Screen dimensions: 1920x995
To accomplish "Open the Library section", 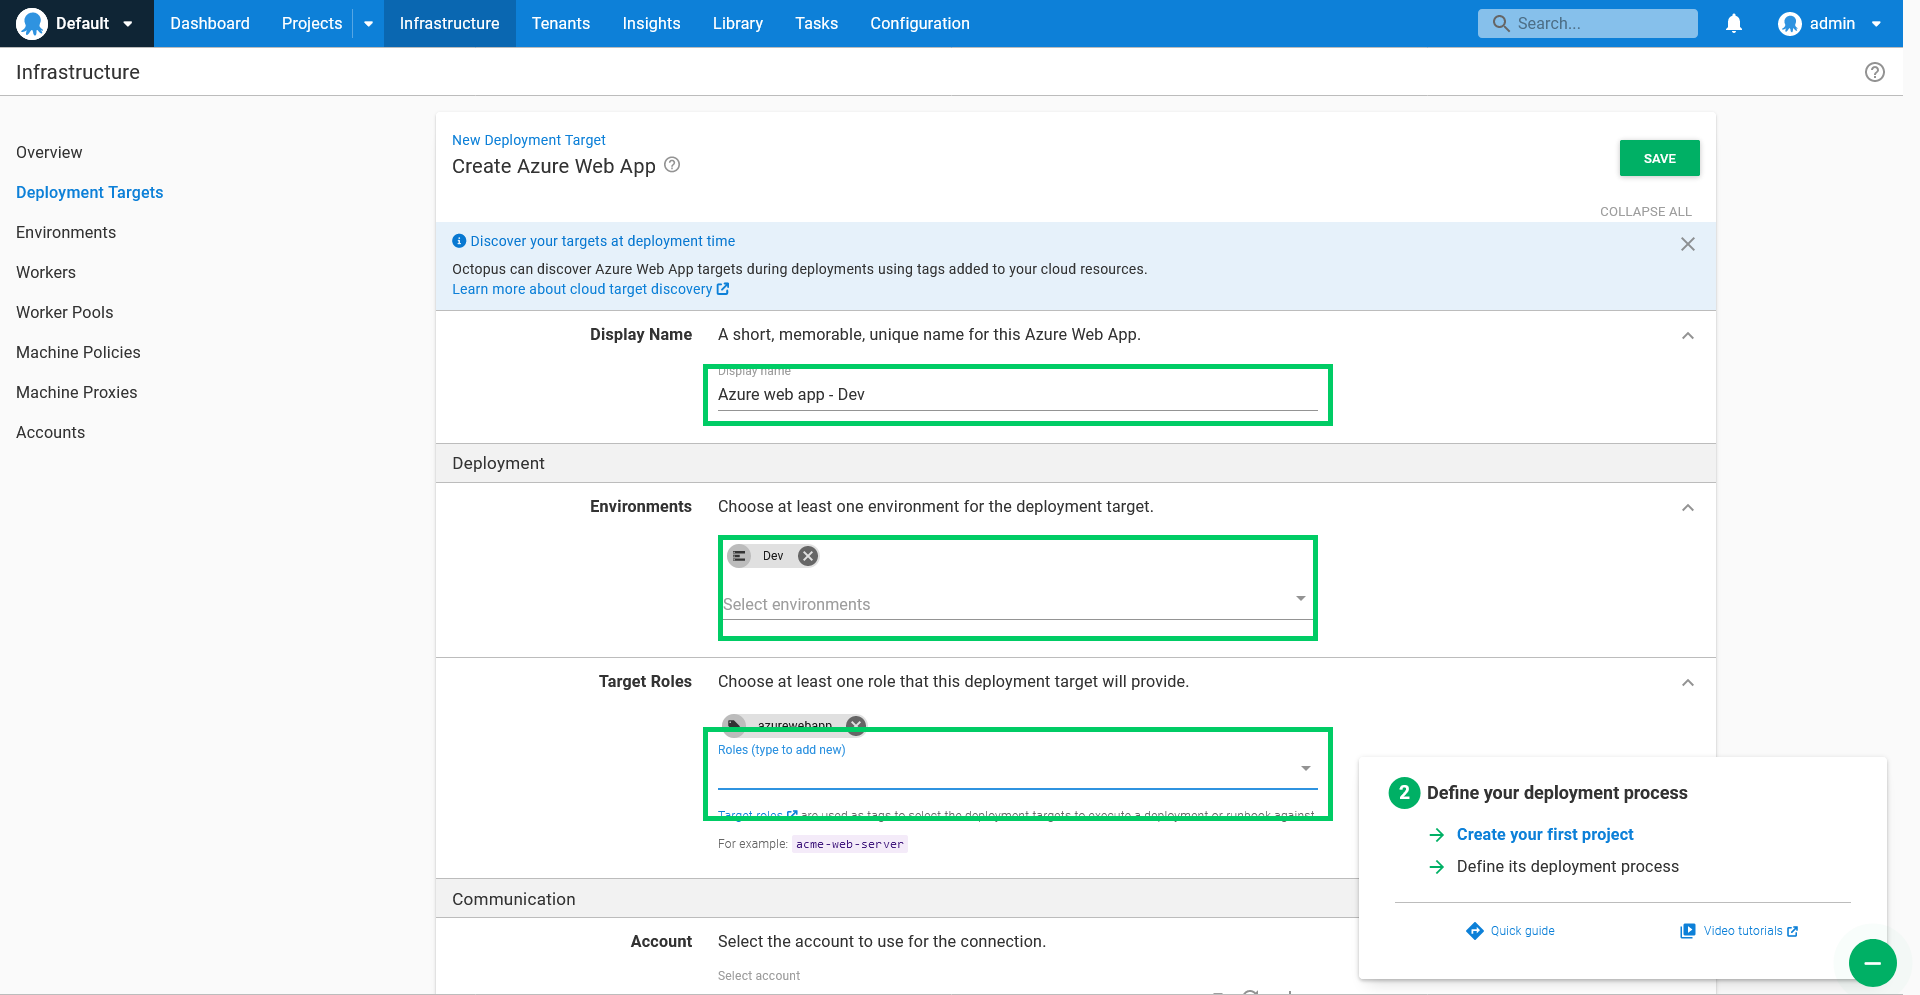I will [x=738, y=23].
